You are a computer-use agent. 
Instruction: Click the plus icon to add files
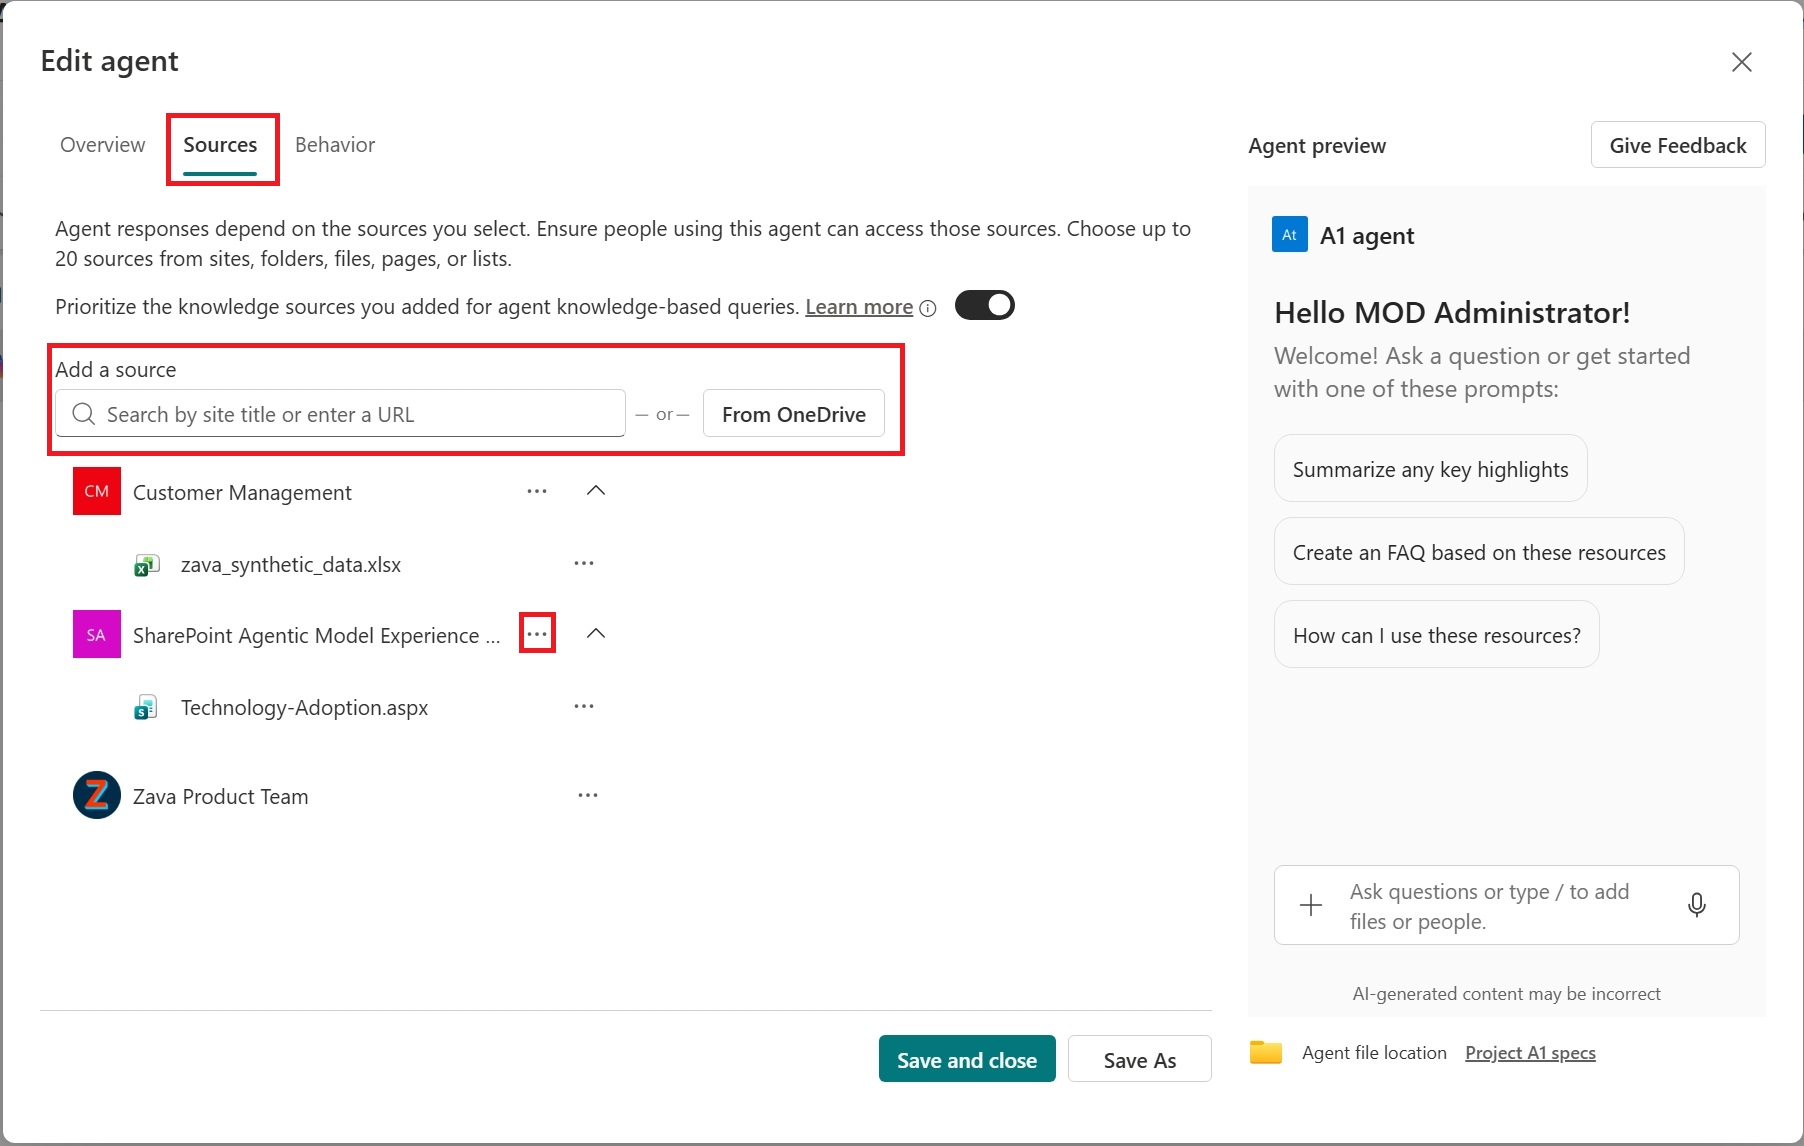point(1310,905)
